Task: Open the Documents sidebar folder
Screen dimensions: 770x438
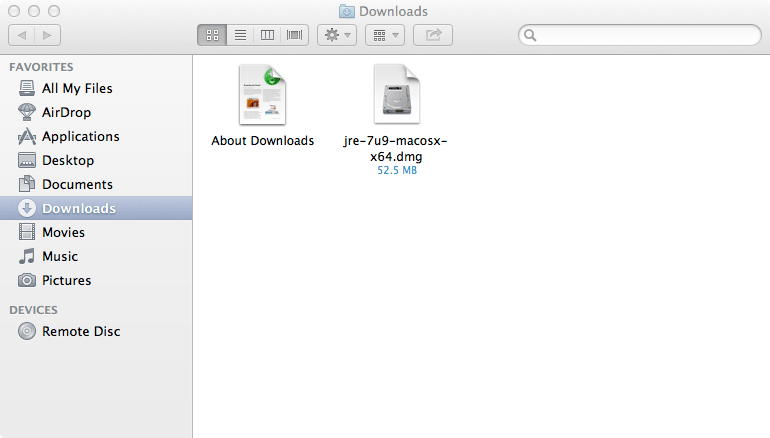Action: click(77, 184)
